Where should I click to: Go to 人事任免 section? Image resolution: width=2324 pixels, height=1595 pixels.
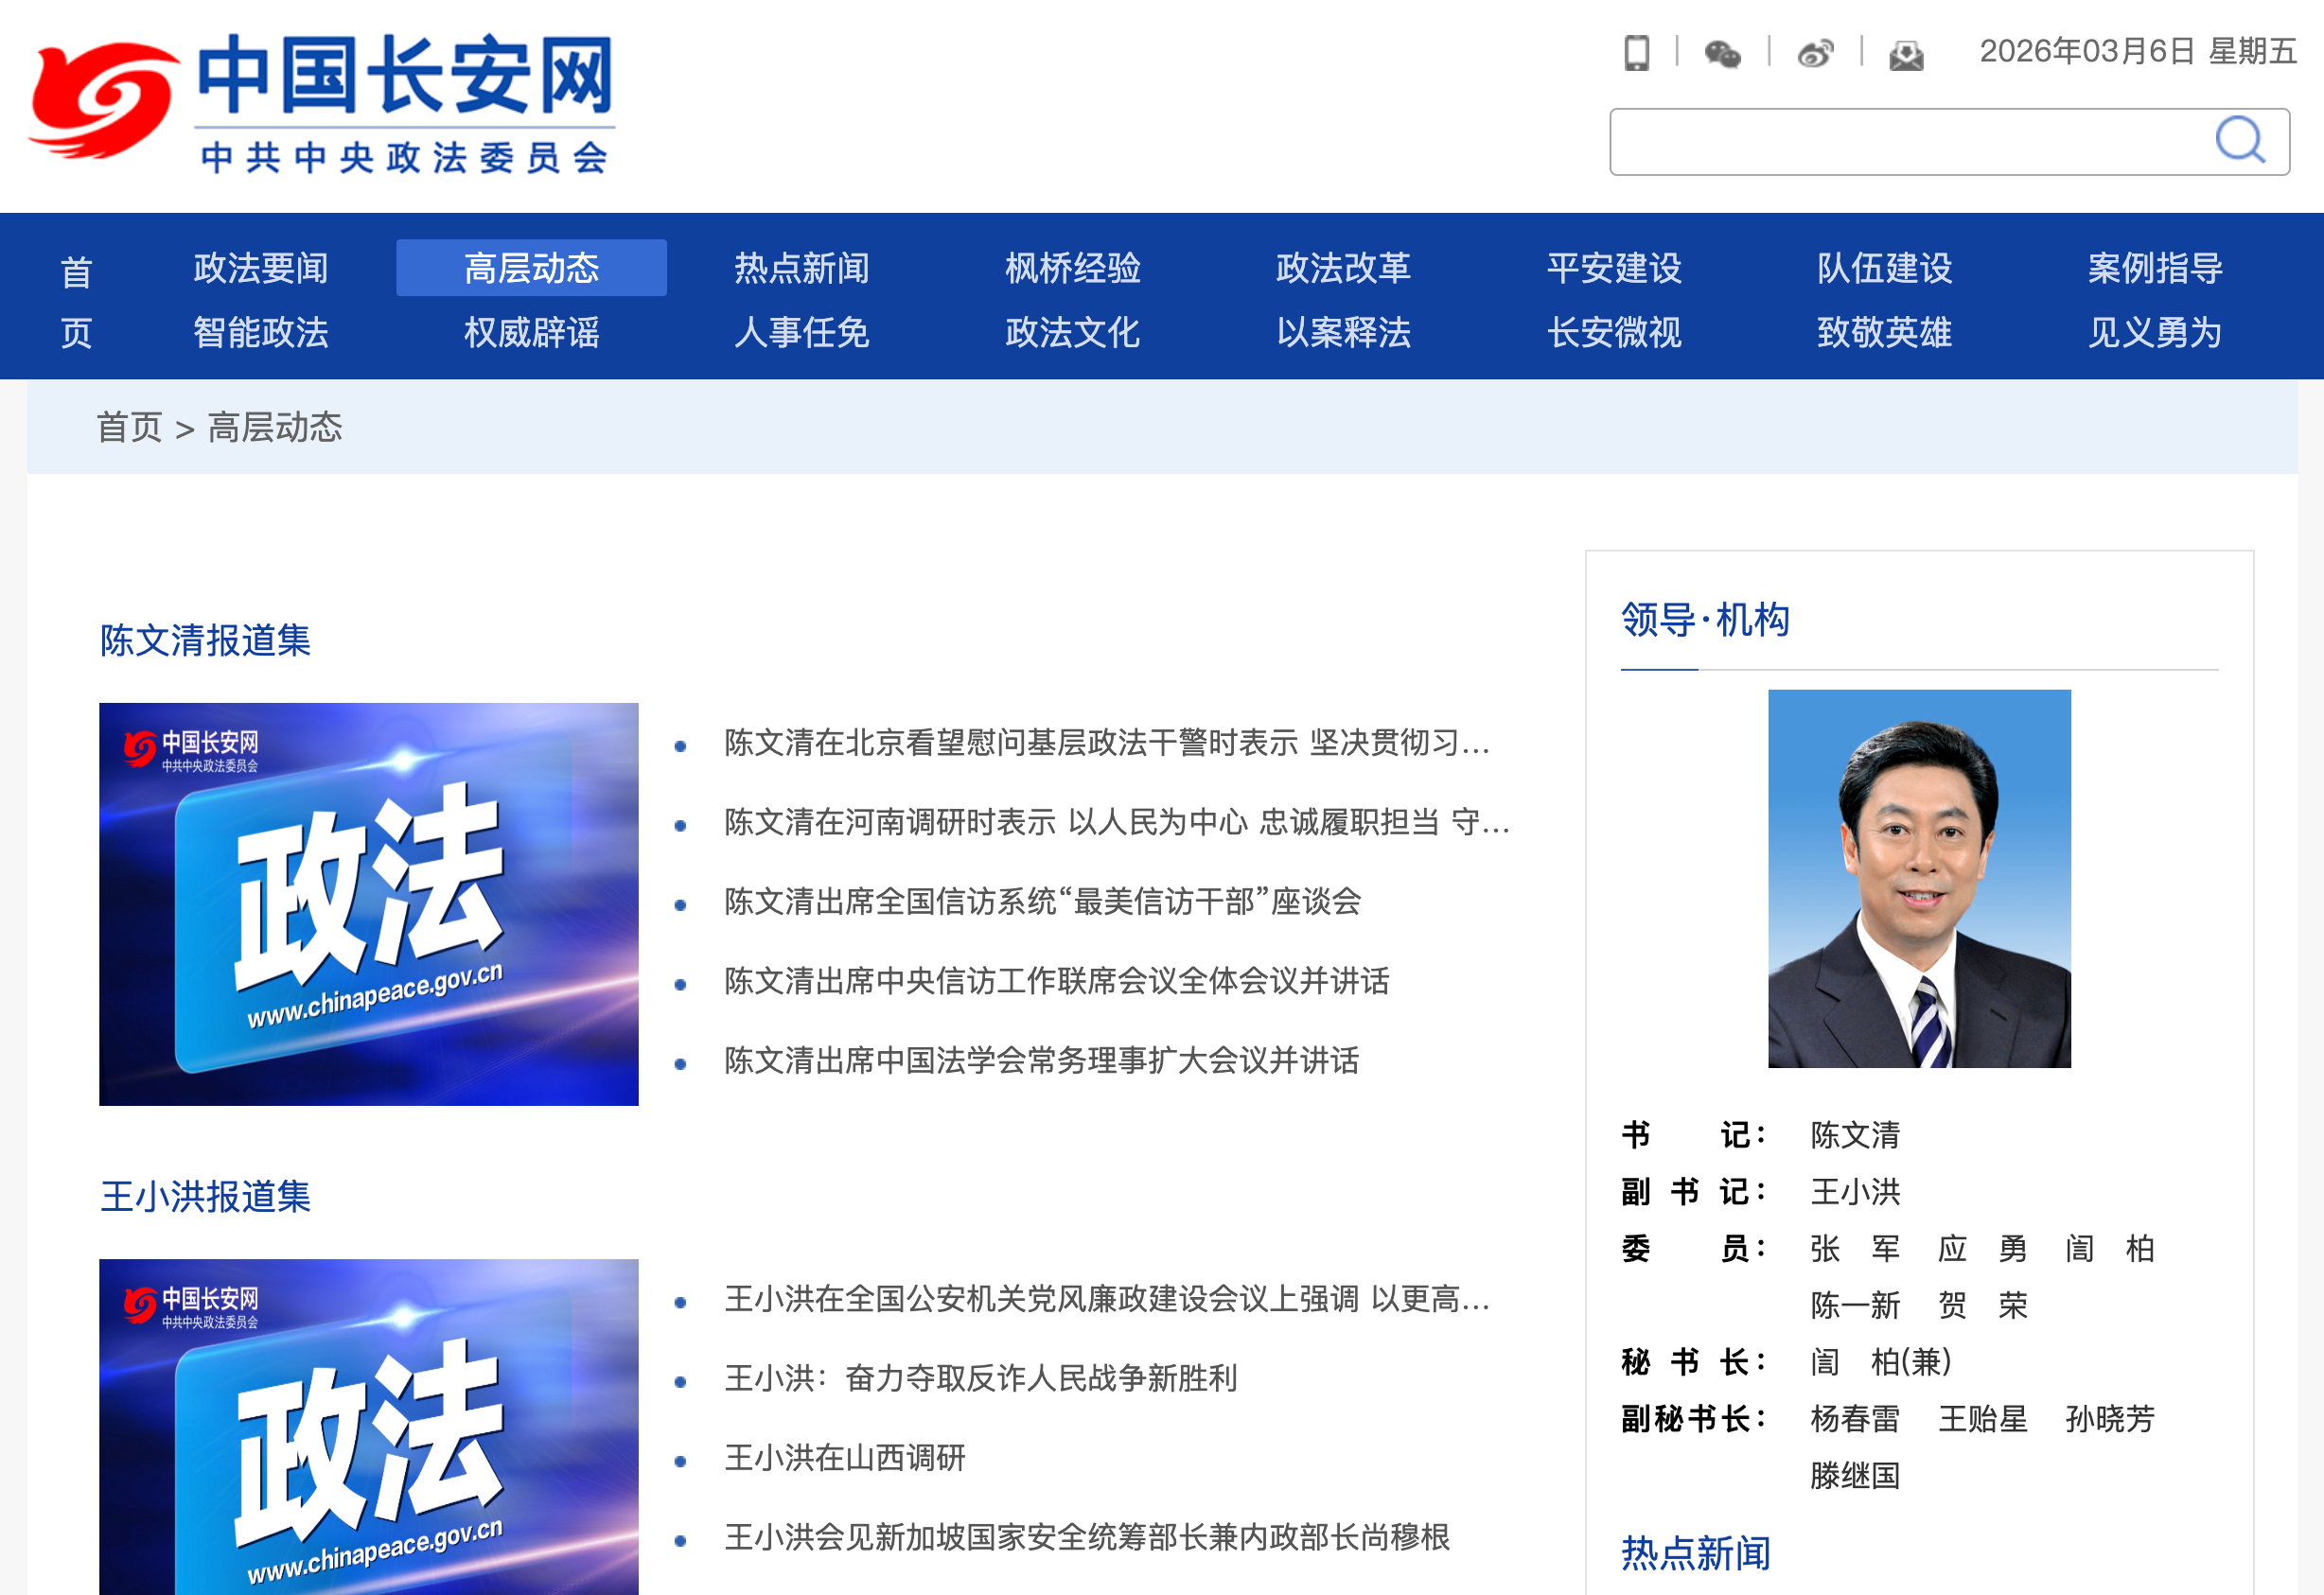click(x=801, y=332)
